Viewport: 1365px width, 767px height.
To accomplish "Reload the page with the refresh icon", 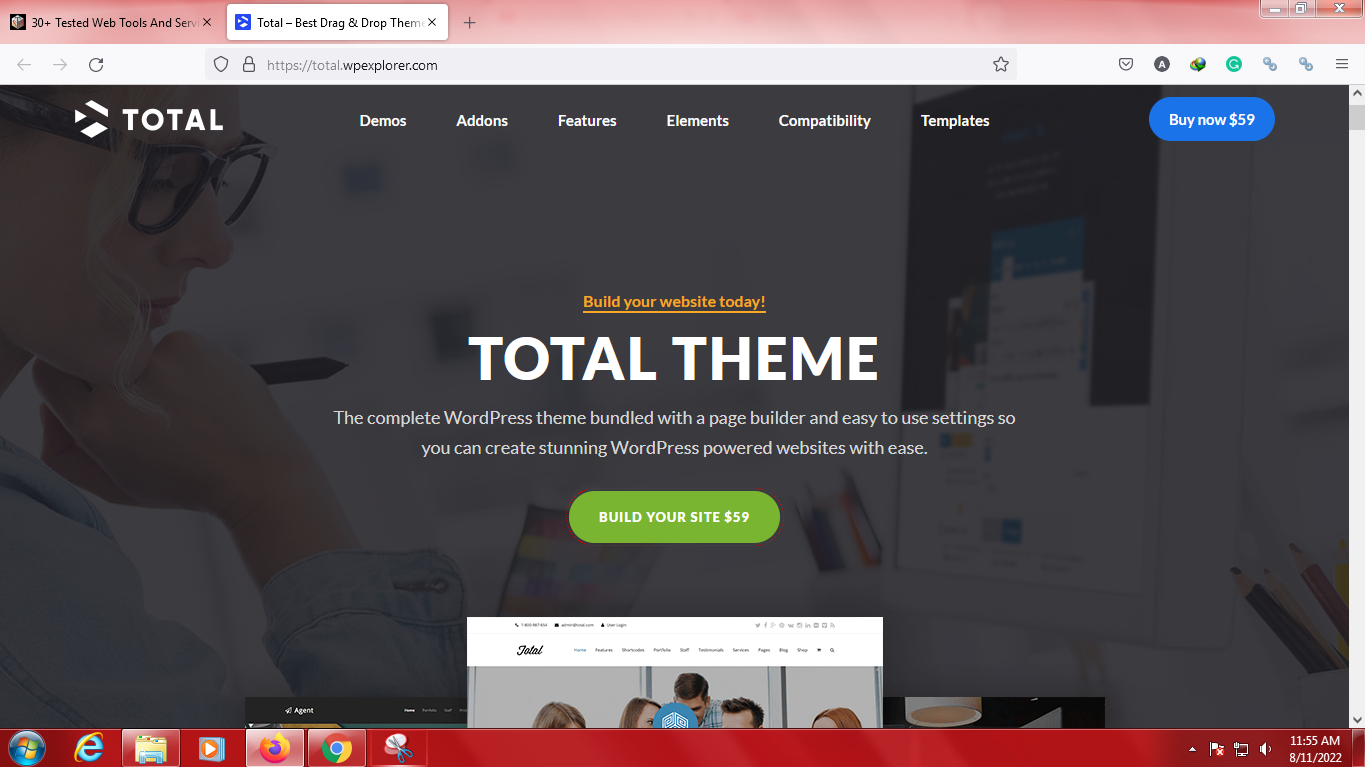I will click(x=96, y=65).
